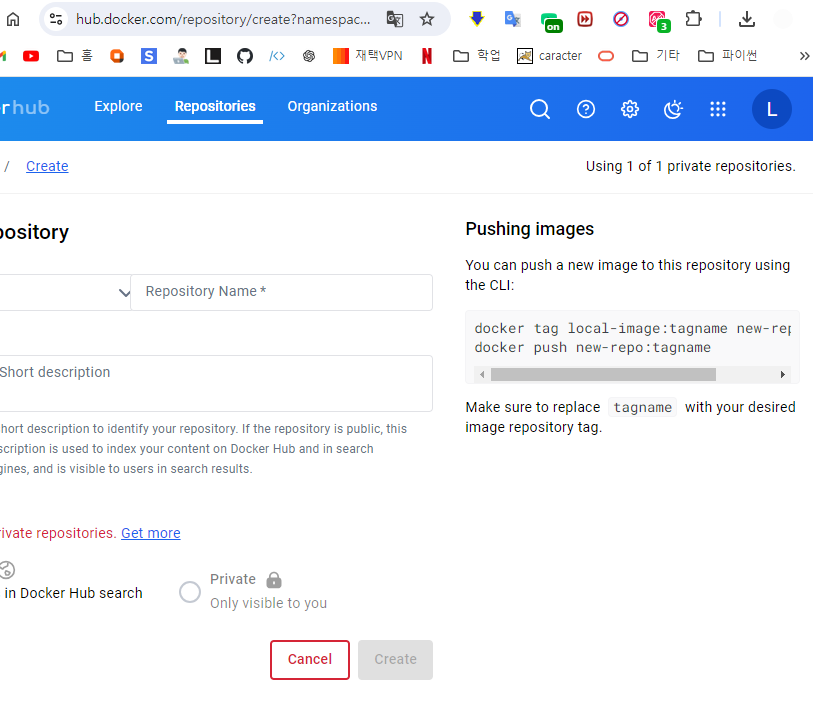Open the black L-shaped bookmark icon
This screenshot has height=707, width=813.
213,55
